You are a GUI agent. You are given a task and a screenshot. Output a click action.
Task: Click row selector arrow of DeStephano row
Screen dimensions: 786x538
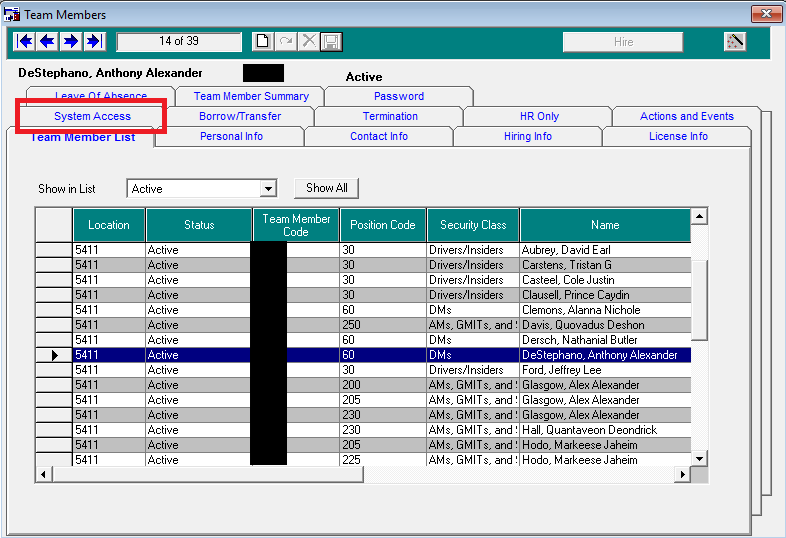[54, 355]
